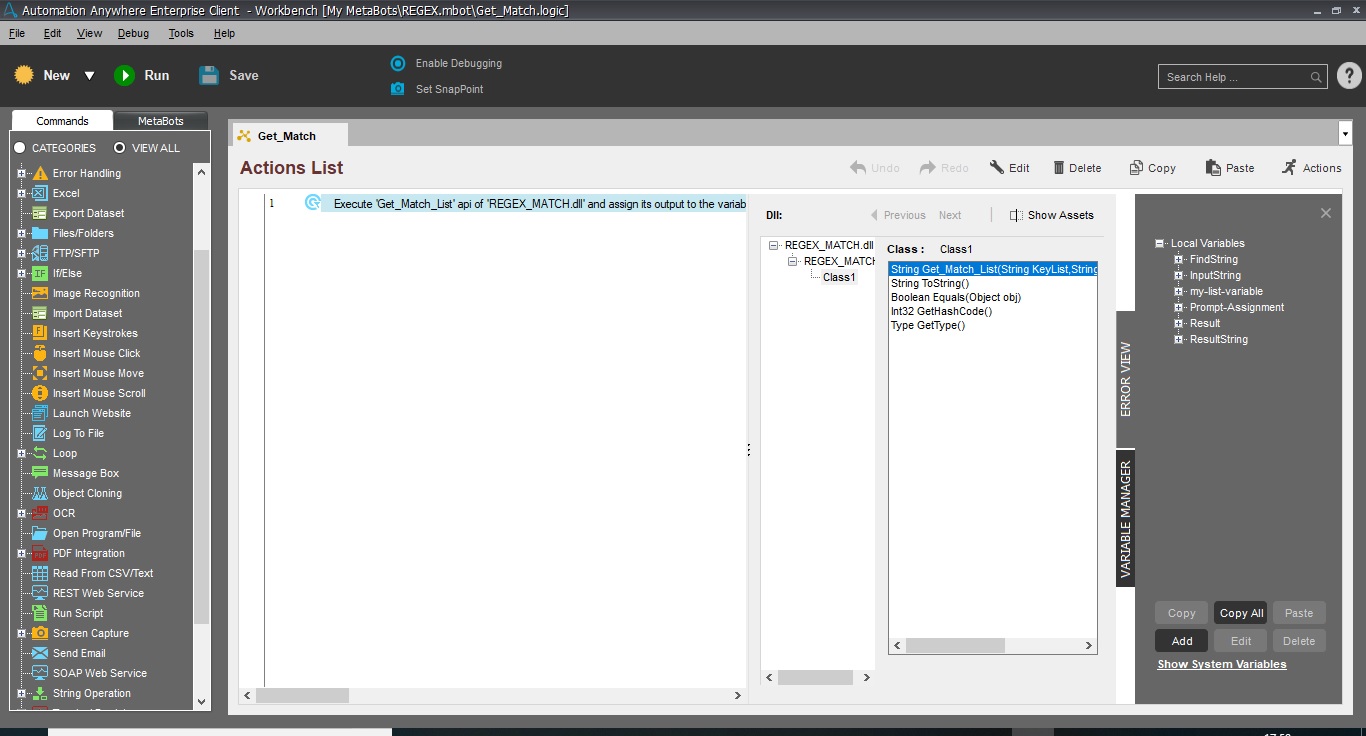
Task: Collapse the REGEX_MATCH.dll root tree node
Action: (x=774, y=245)
